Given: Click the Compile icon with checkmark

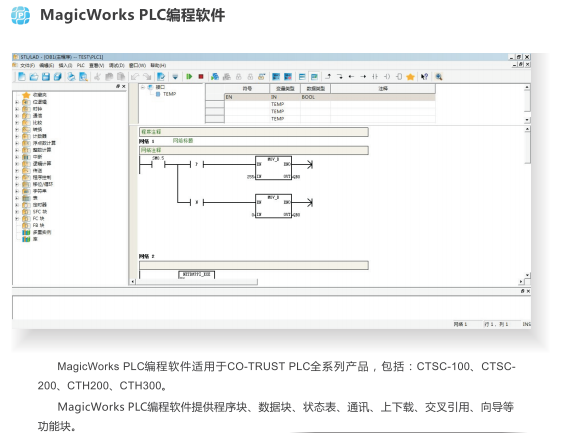Looking at the screenshot, I should 161,77.
